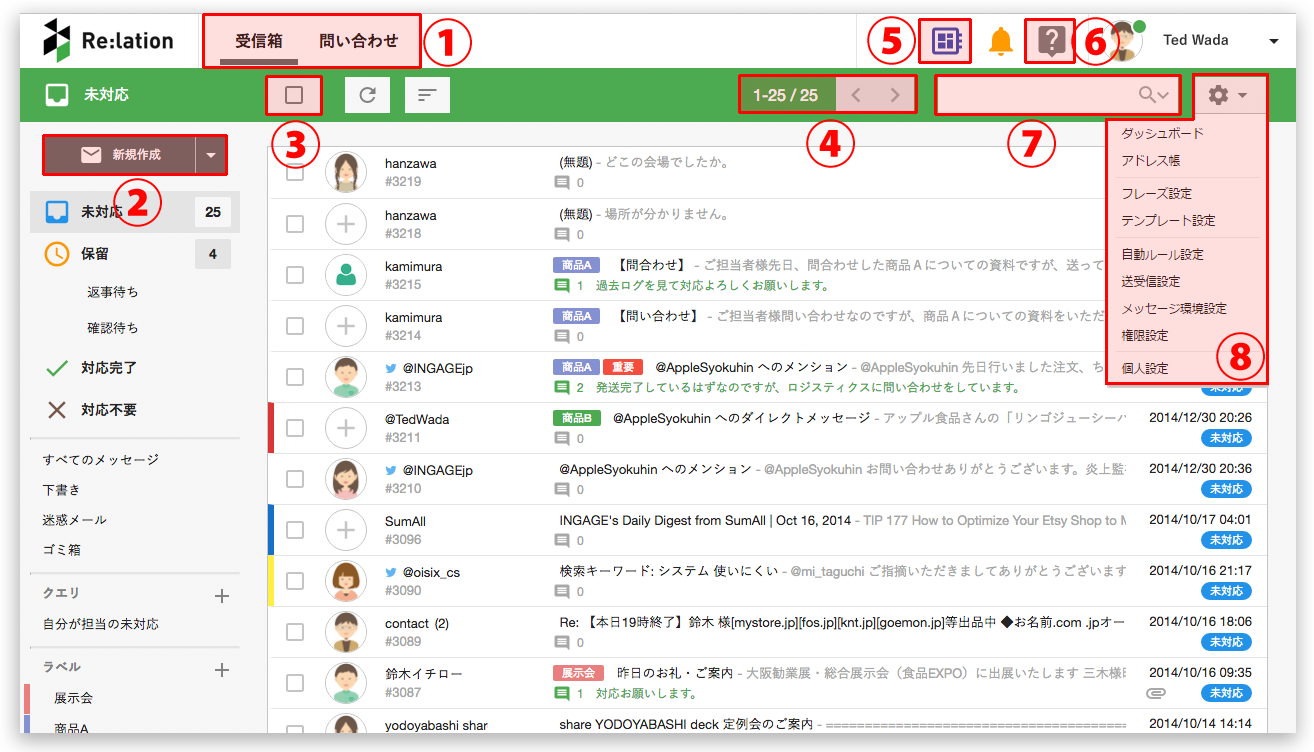
Task: Add a new label with plus icon
Action: click(x=222, y=670)
